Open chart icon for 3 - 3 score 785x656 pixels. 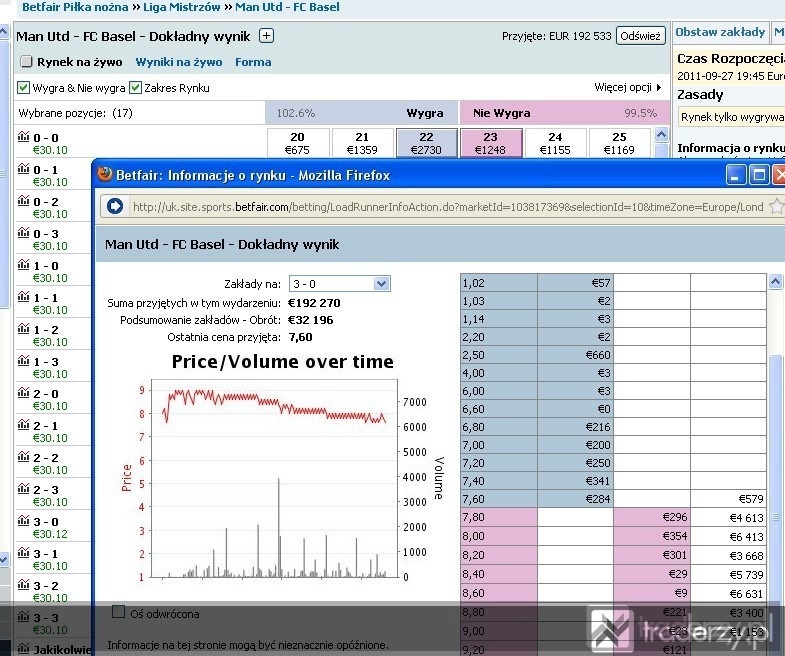tap(24, 617)
